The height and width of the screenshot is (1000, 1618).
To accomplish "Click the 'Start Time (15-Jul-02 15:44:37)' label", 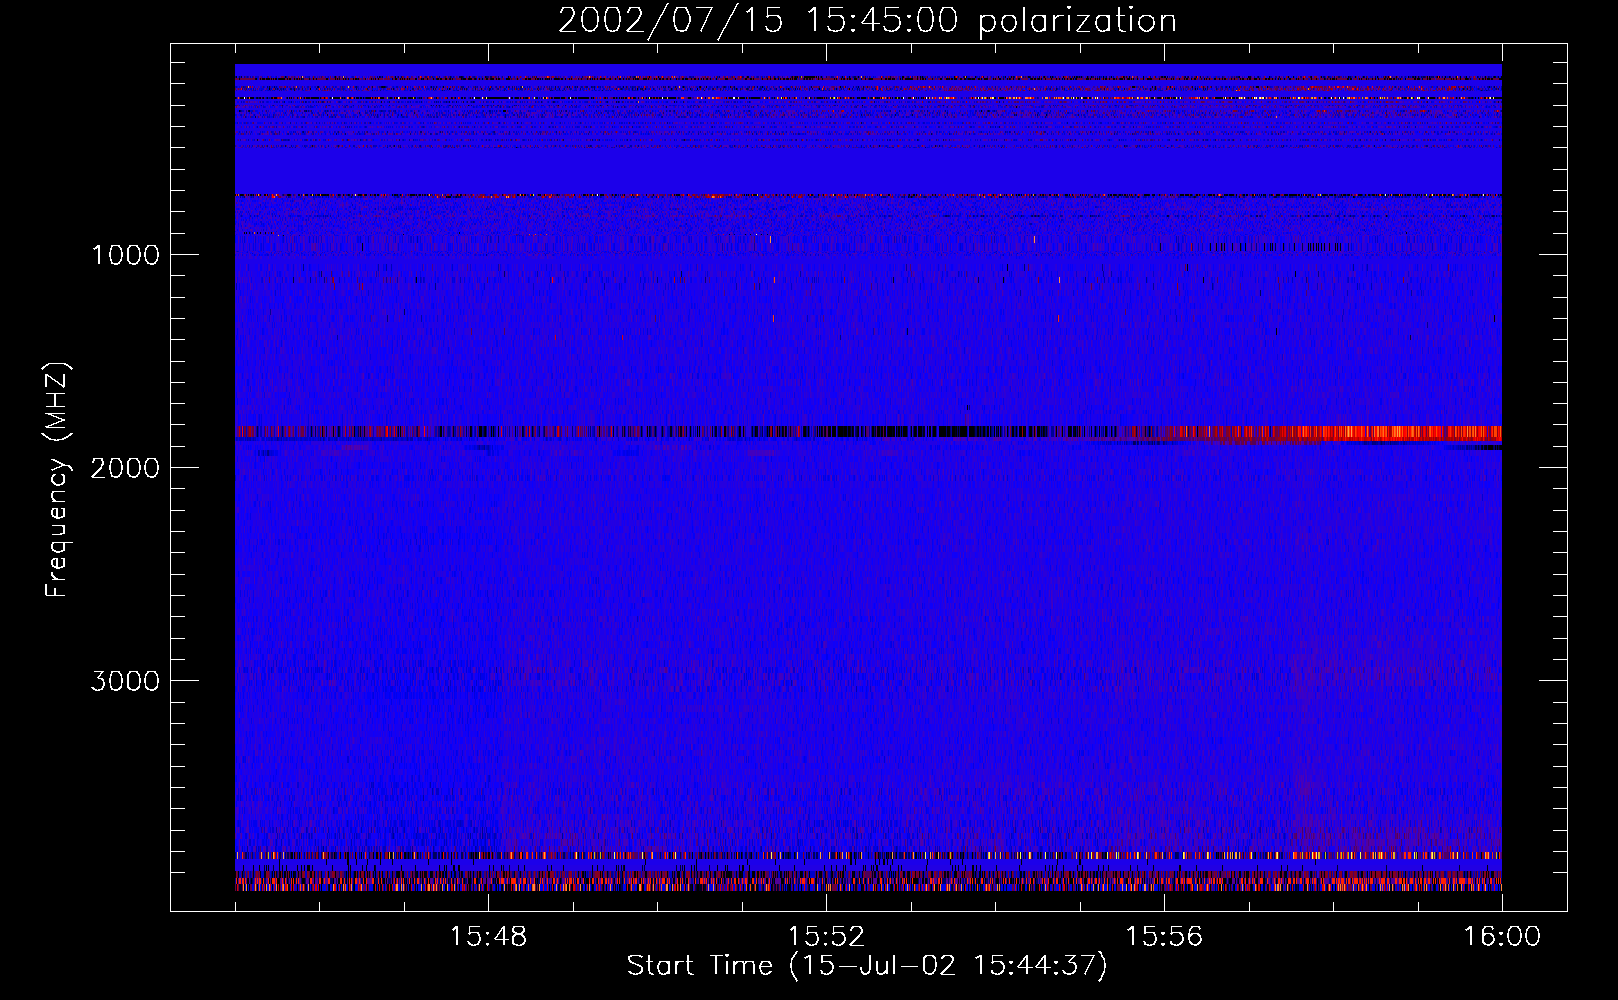I will [867, 966].
